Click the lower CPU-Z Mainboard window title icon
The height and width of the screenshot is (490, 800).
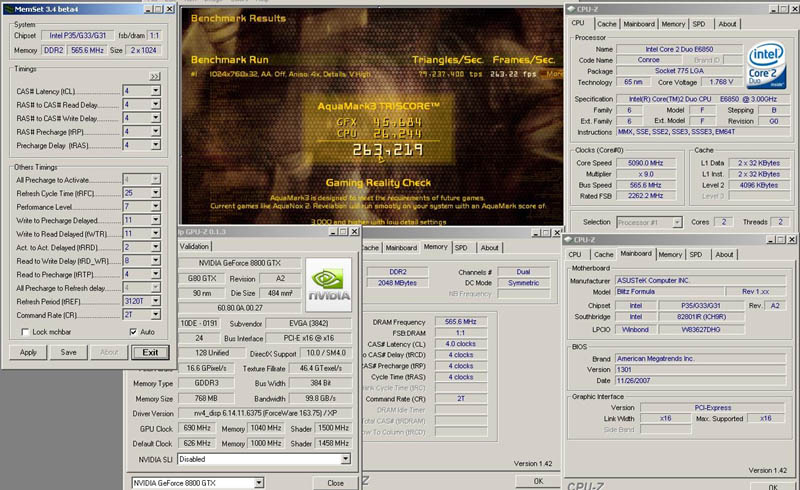pos(569,239)
